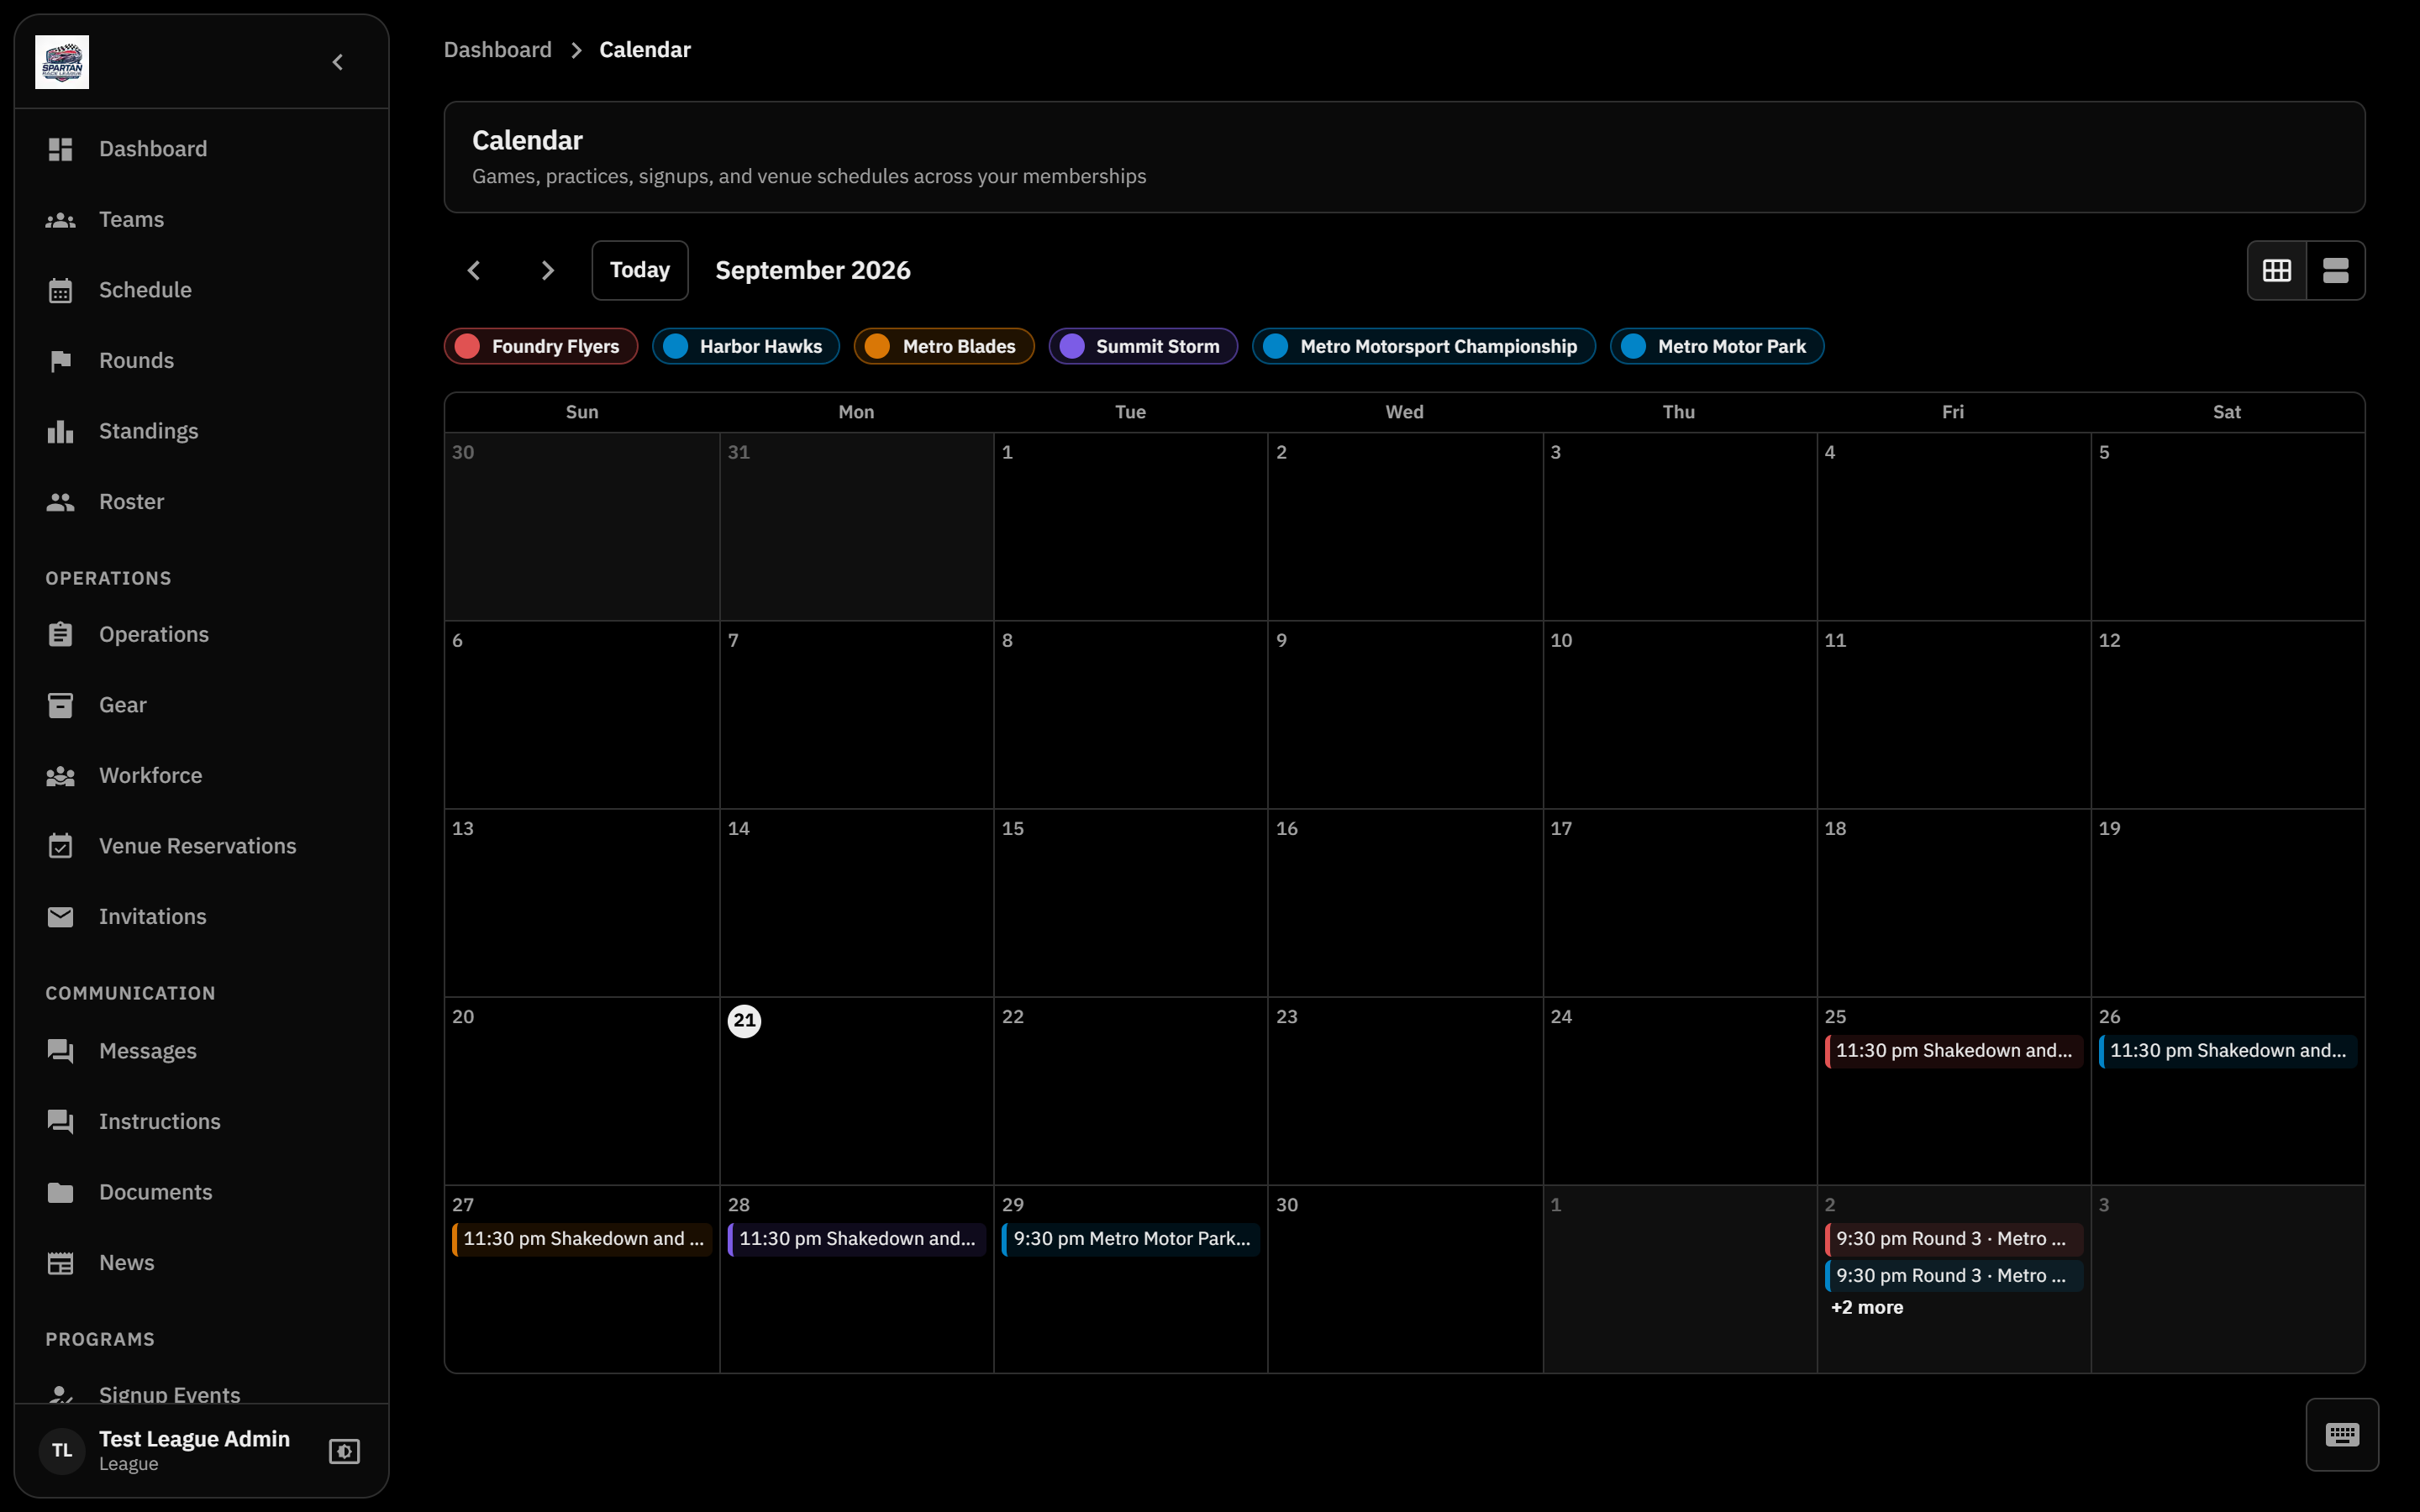
Task: Open the Shakedown event on September 25
Action: pyautogui.click(x=1953, y=1051)
